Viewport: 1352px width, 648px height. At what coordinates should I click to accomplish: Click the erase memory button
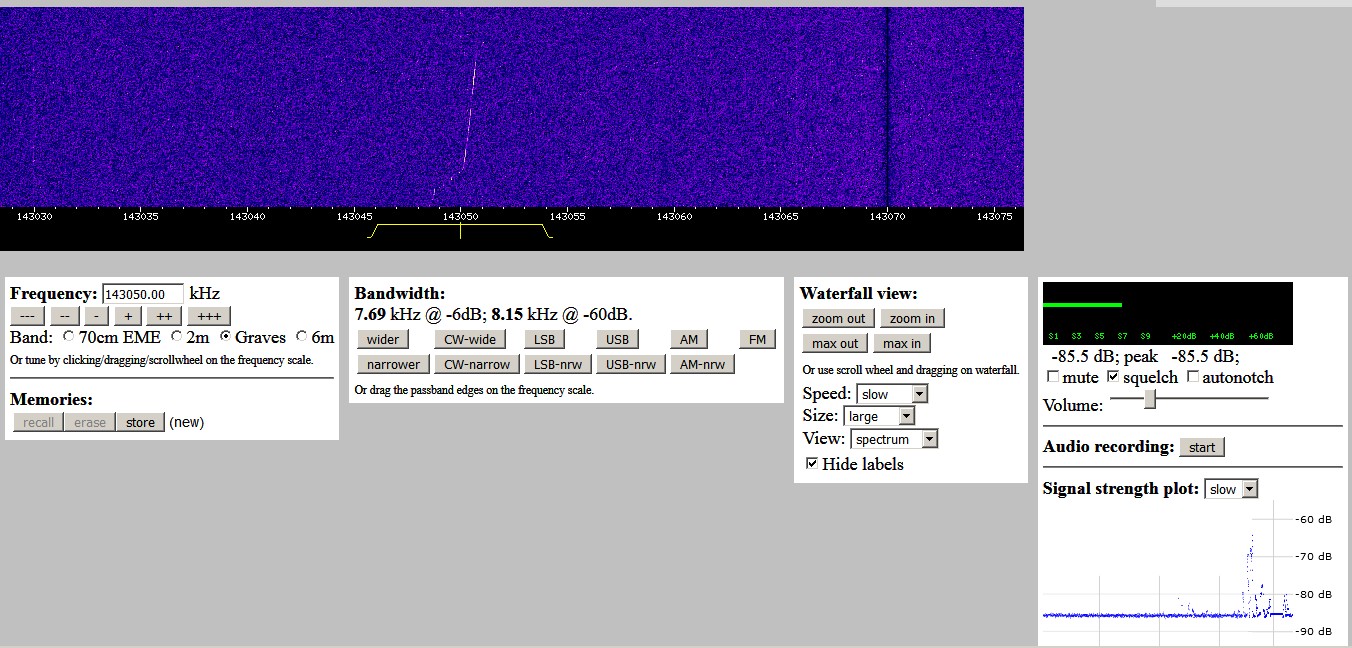[x=89, y=422]
